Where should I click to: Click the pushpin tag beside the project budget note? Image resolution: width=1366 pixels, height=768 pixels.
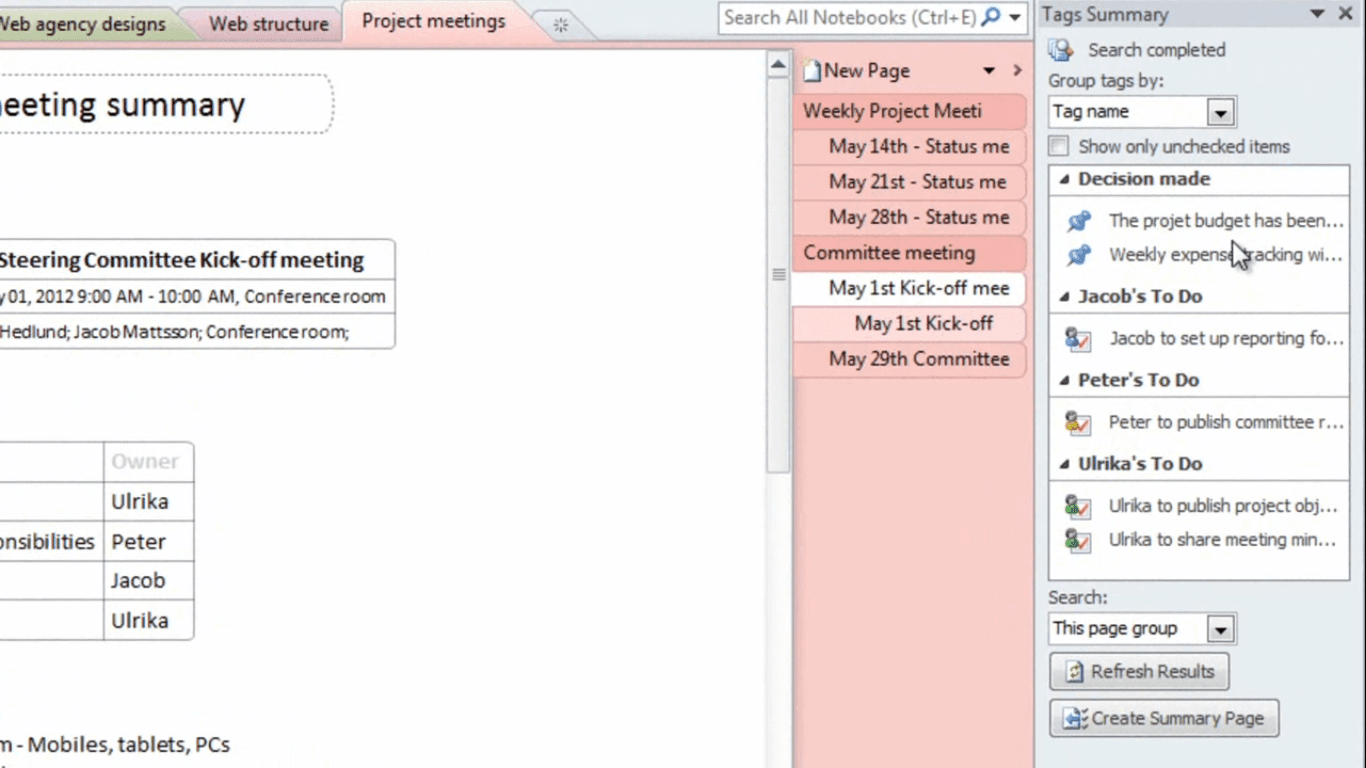tap(1079, 220)
